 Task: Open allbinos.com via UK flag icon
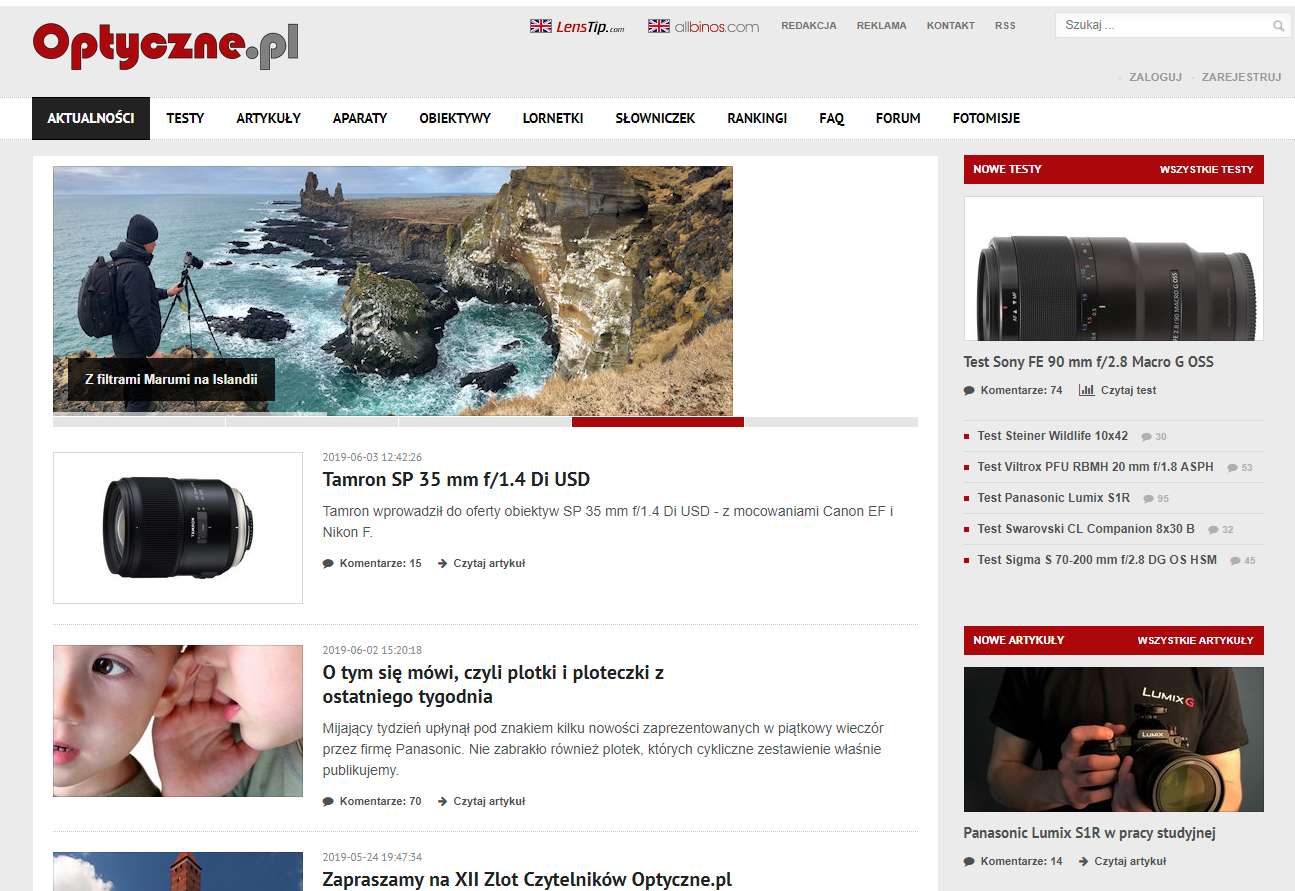pos(659,26)
